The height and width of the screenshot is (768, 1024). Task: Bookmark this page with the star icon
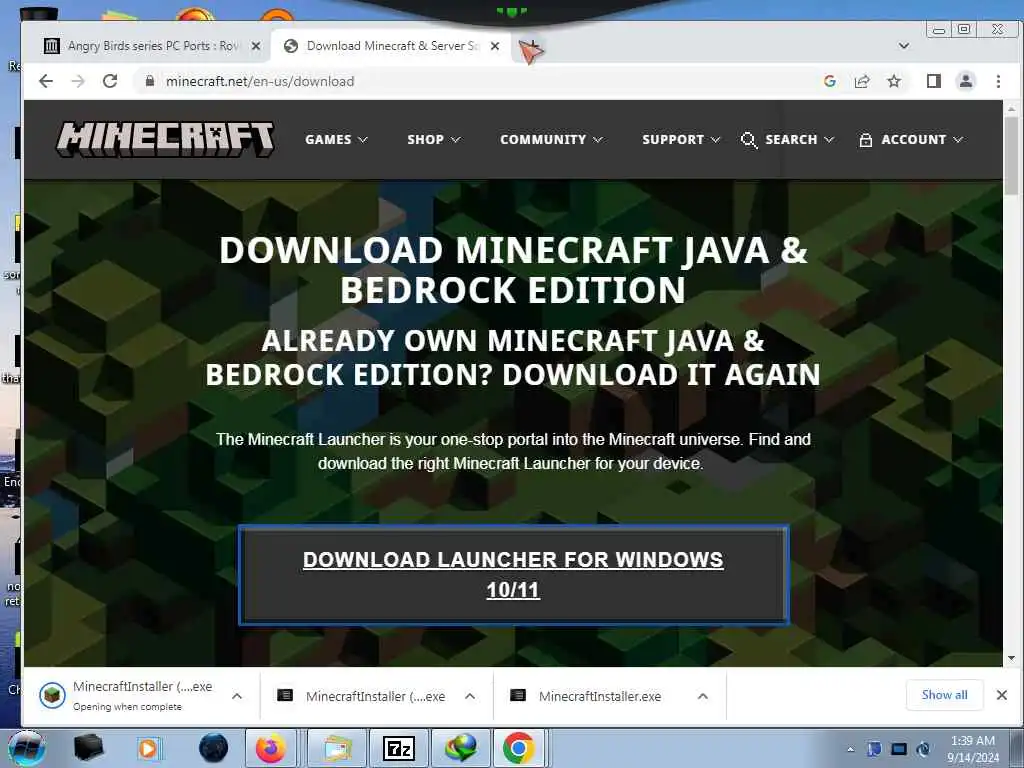[894, 81]
